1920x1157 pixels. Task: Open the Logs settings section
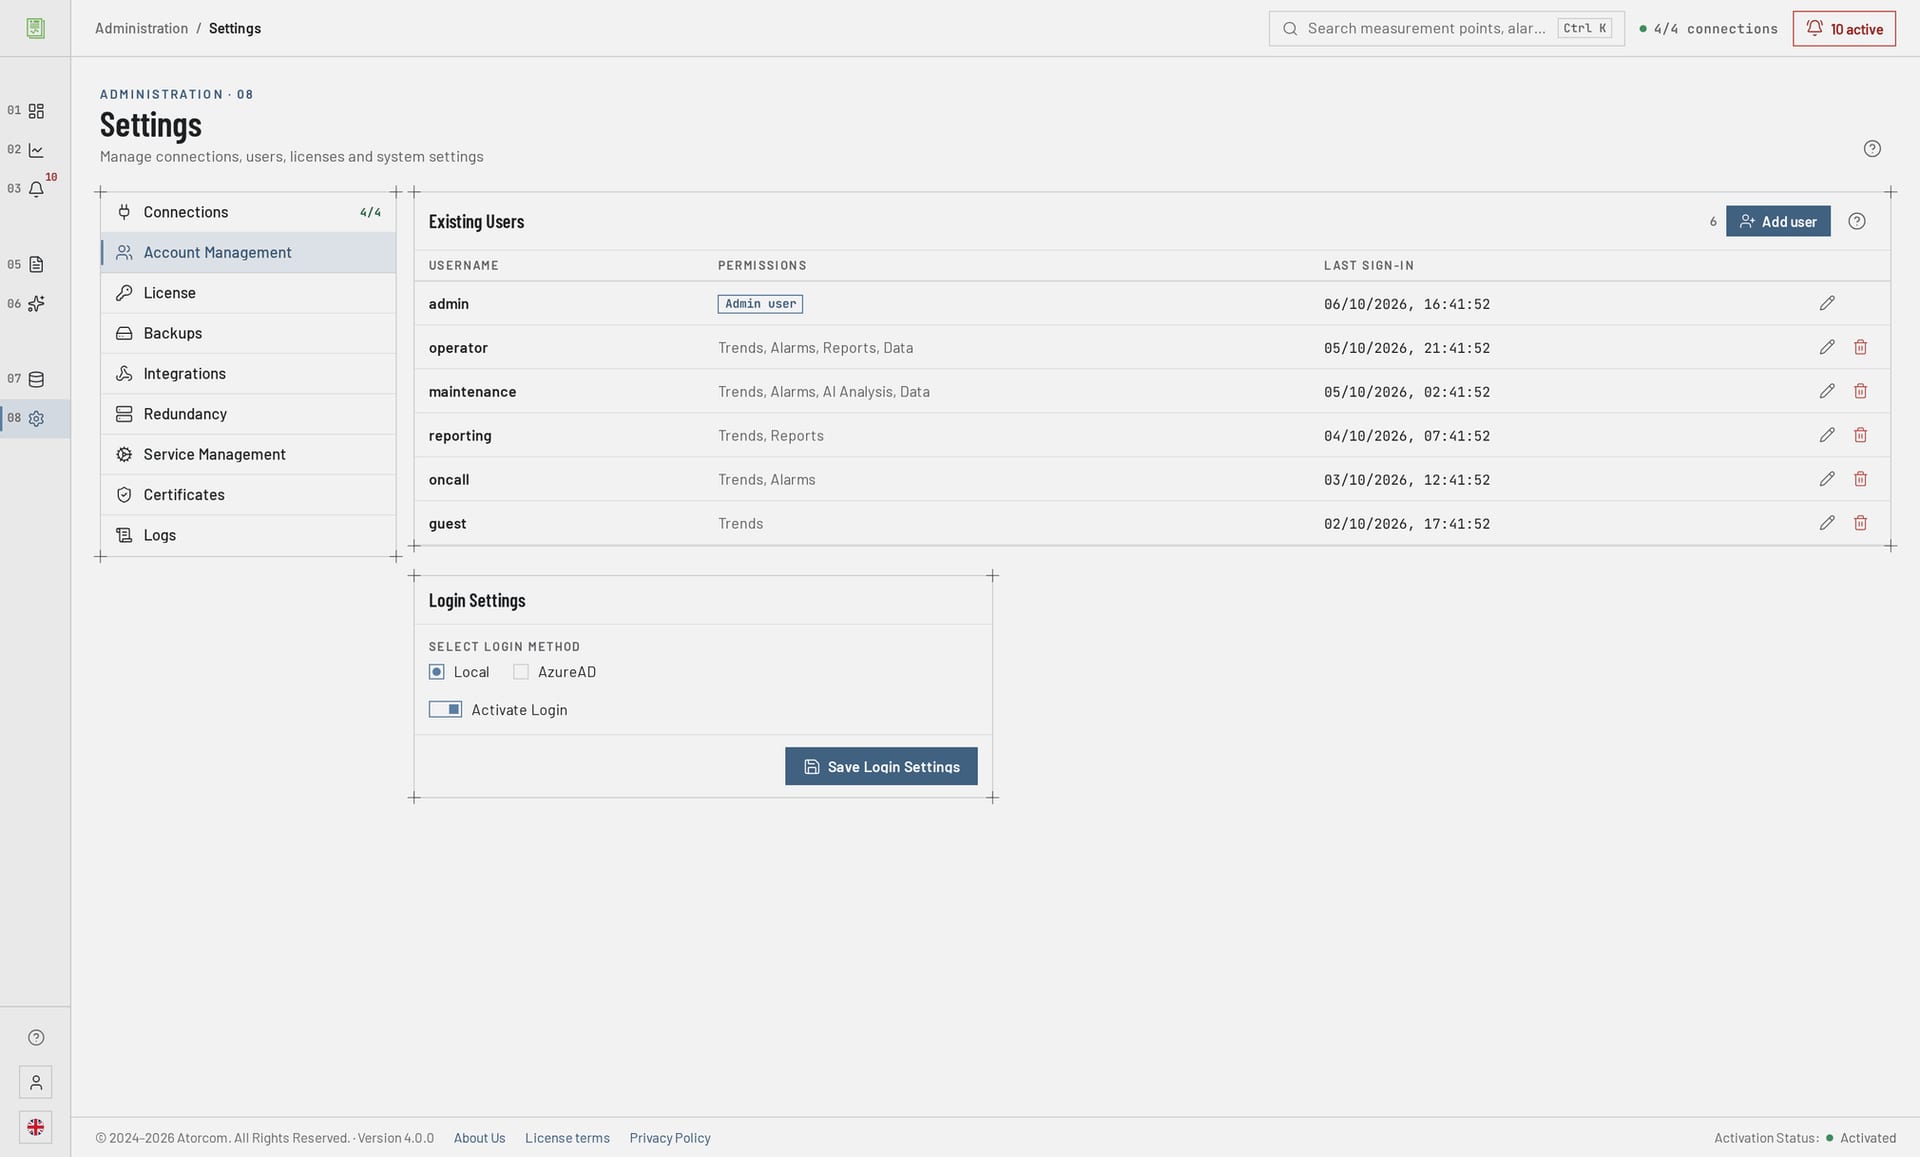pyautogui.click(x=248, y=535)
